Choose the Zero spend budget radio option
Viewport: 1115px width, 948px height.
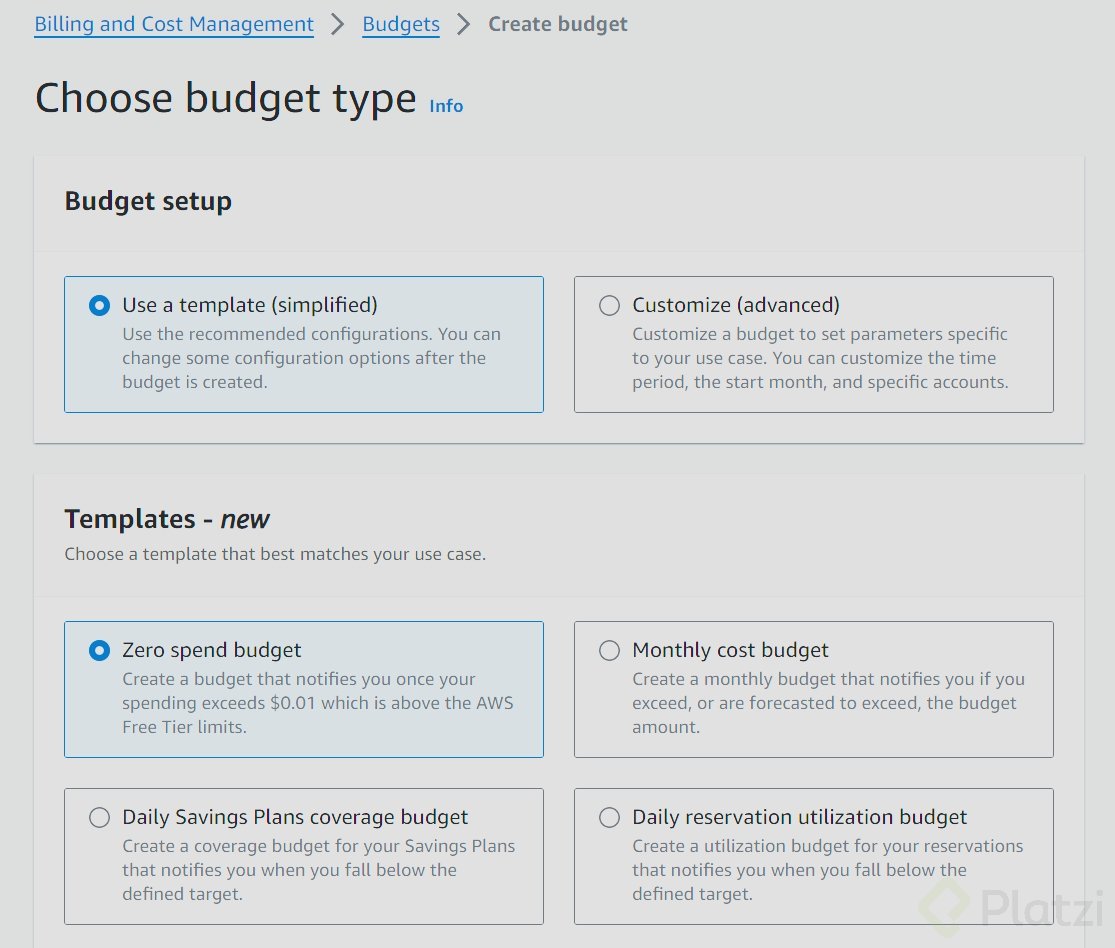point(99,651)
